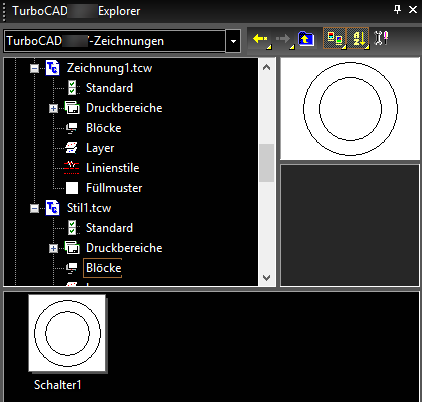Click the large circle preview image

(350, 109)
